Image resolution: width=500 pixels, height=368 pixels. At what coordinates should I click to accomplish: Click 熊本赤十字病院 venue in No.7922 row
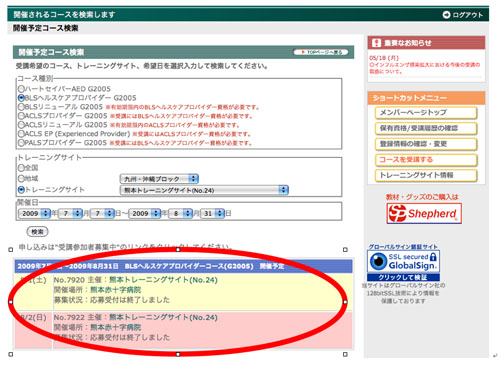tap(116, 328)
